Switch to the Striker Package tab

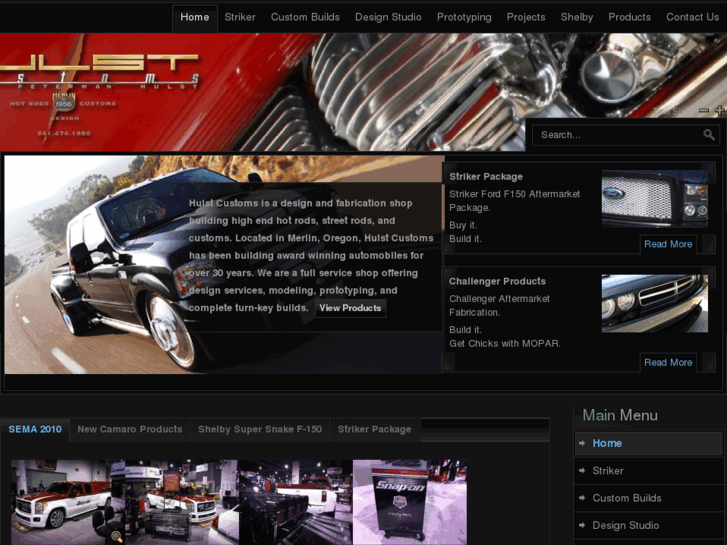click(x=375, y=430)
